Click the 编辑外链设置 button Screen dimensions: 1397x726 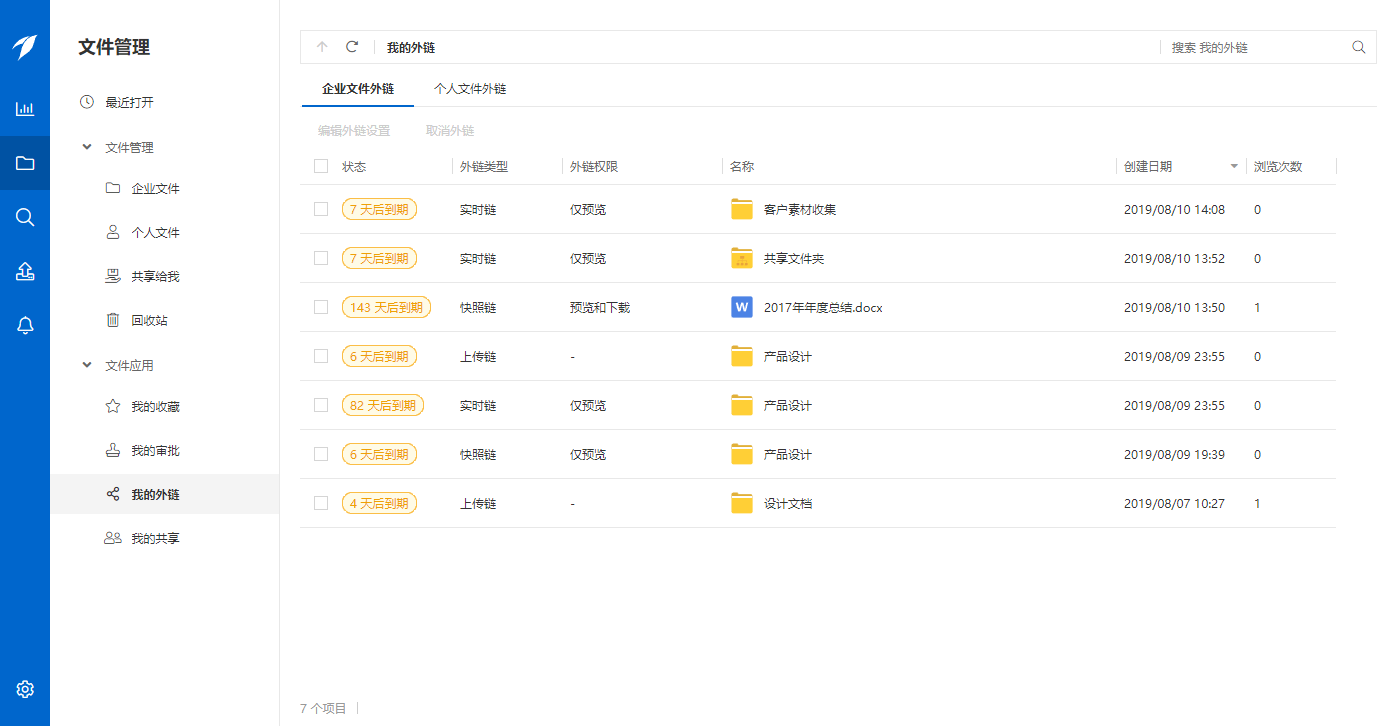pos(354,131)
